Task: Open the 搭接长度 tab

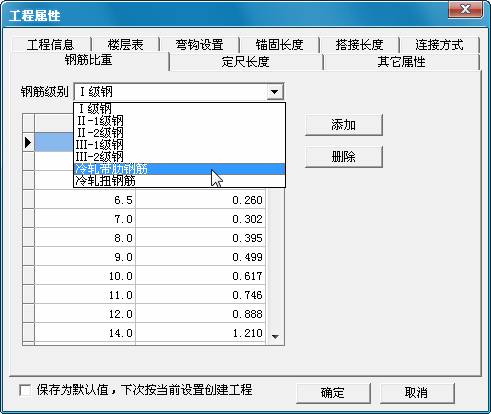Action: pyautogui.click(x=359, y=45)
